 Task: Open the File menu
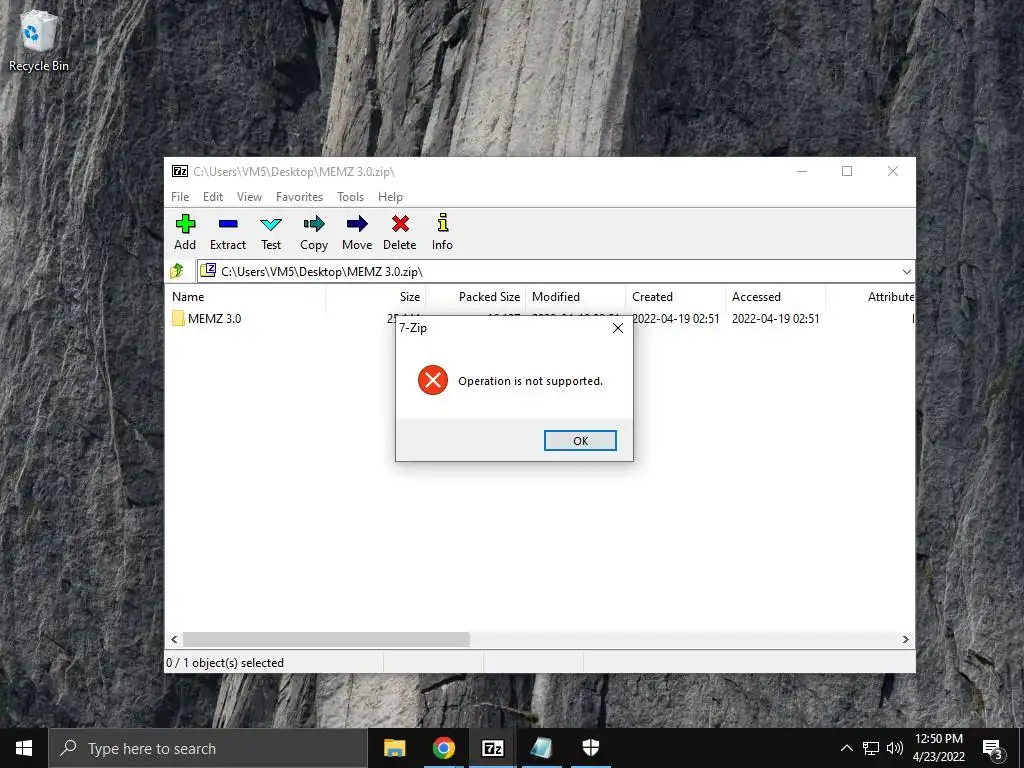click(x=180, y=197)
